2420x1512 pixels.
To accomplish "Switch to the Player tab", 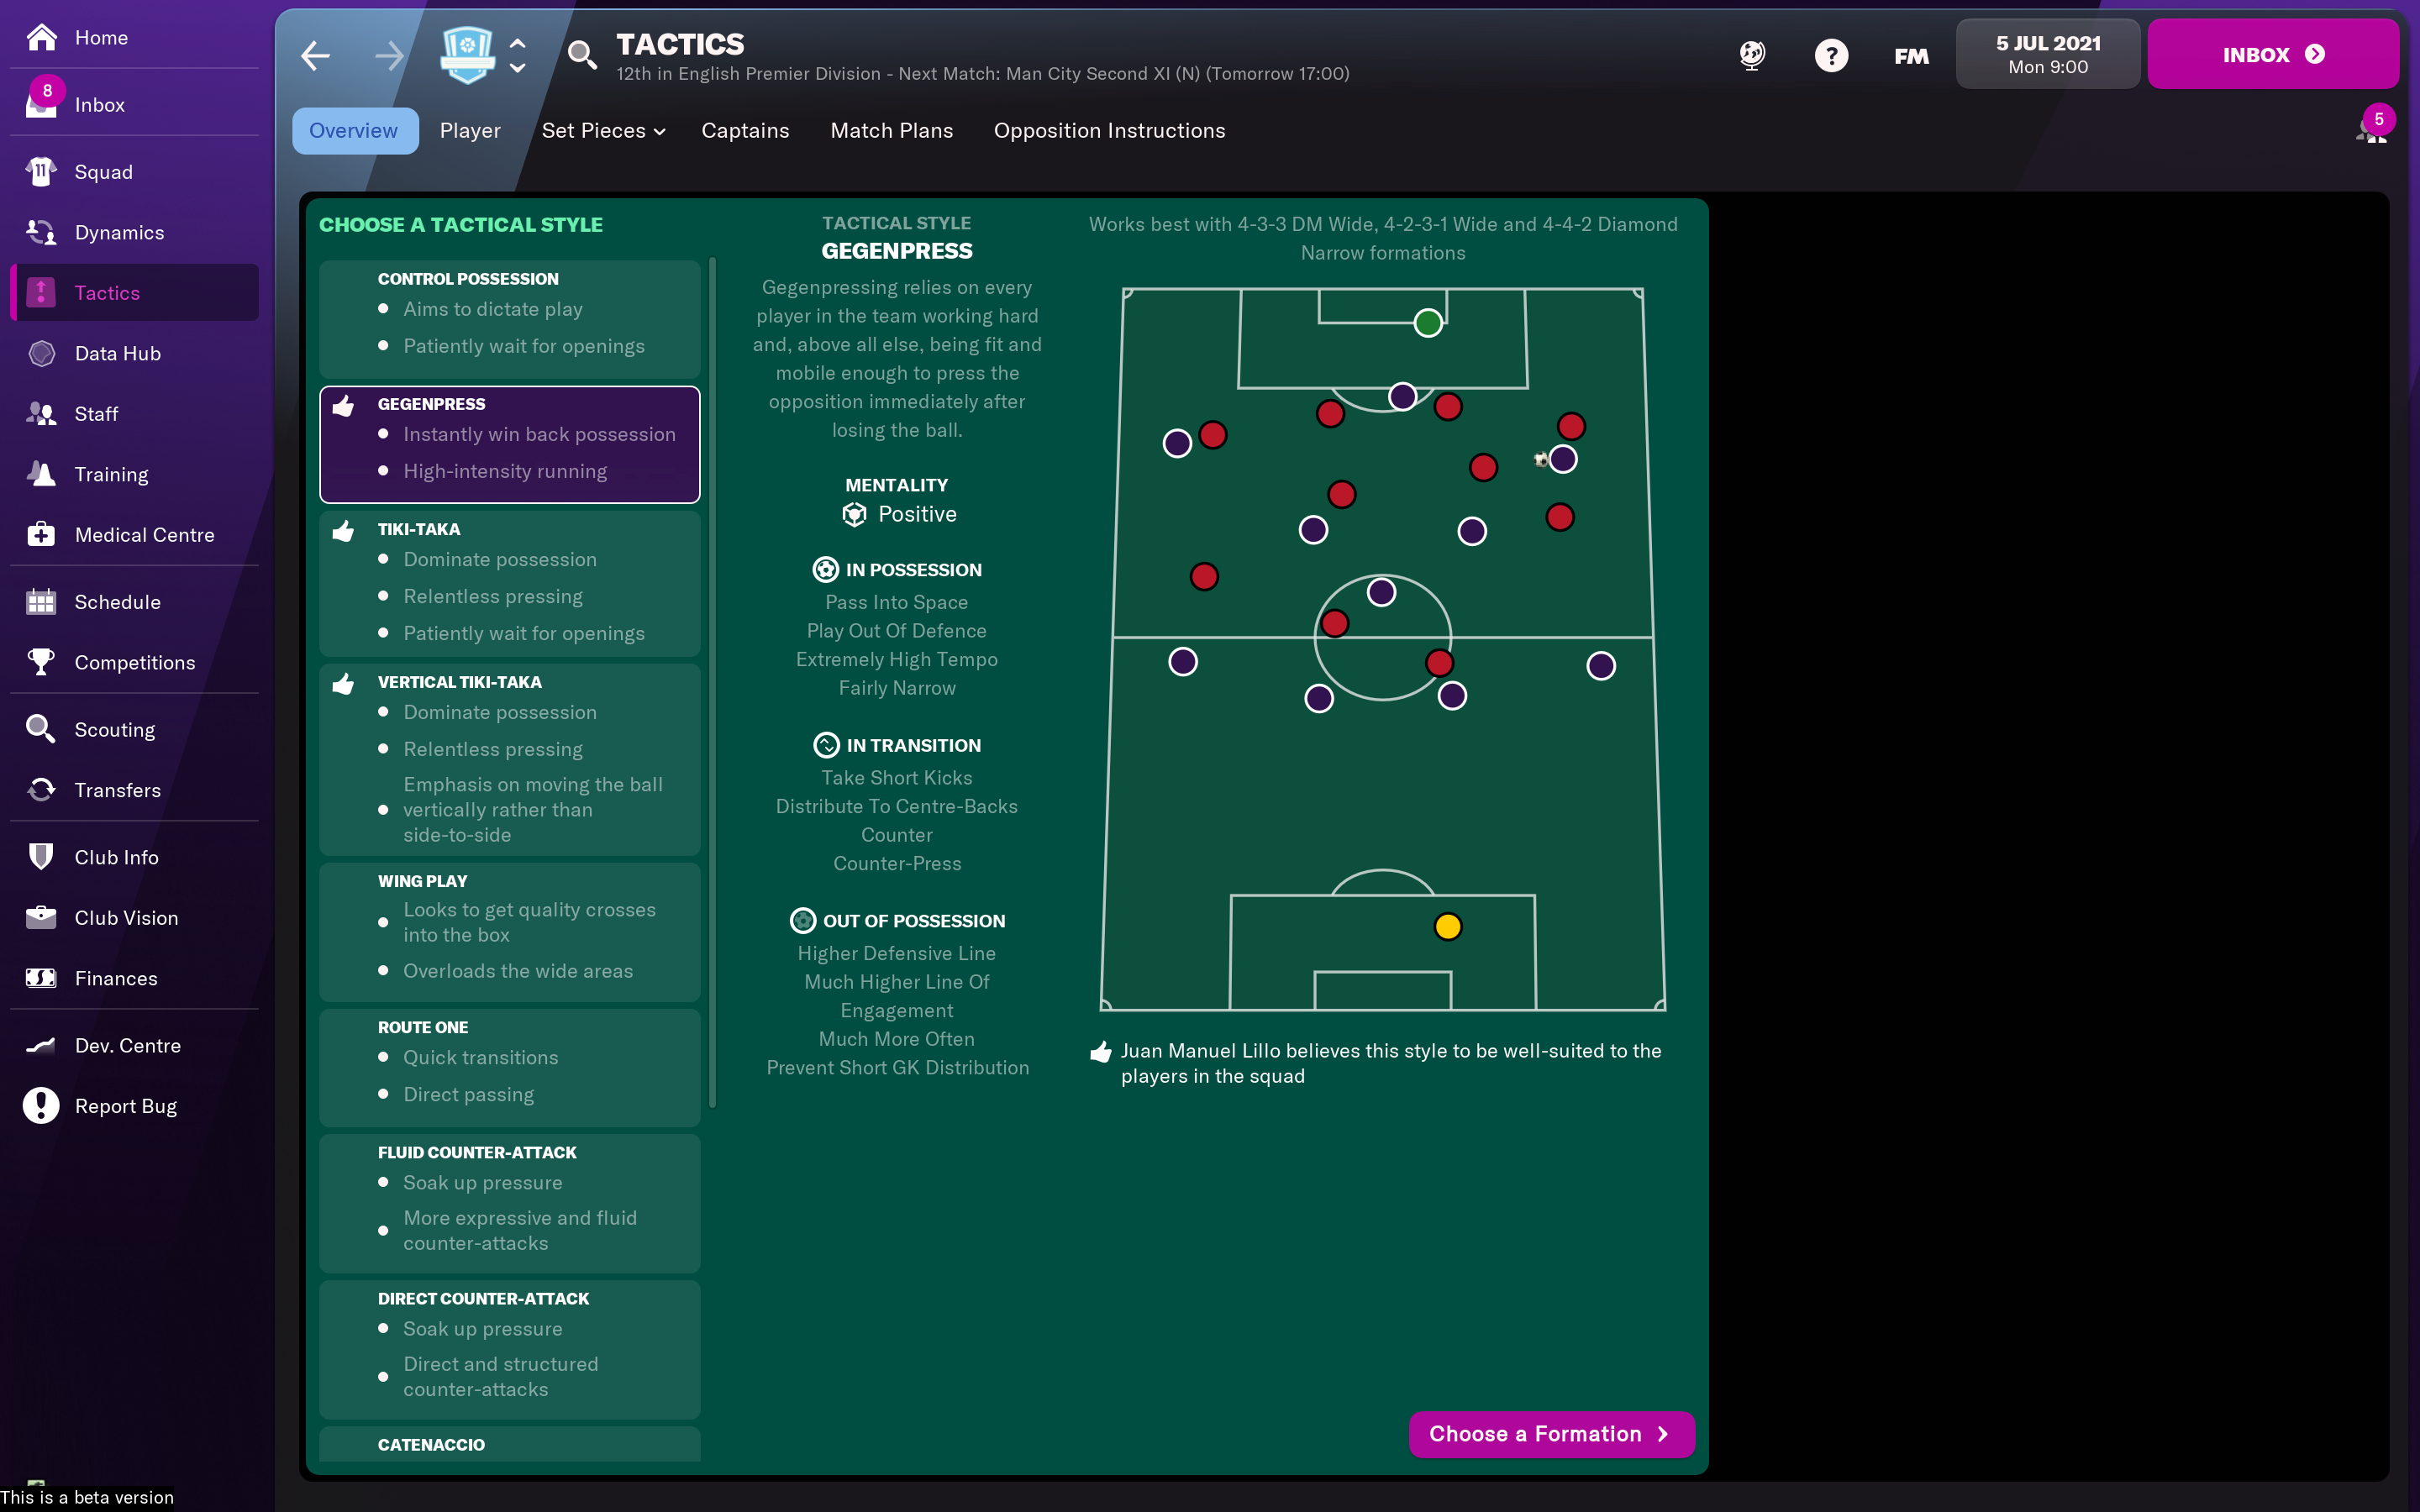I will pos(469,129).
